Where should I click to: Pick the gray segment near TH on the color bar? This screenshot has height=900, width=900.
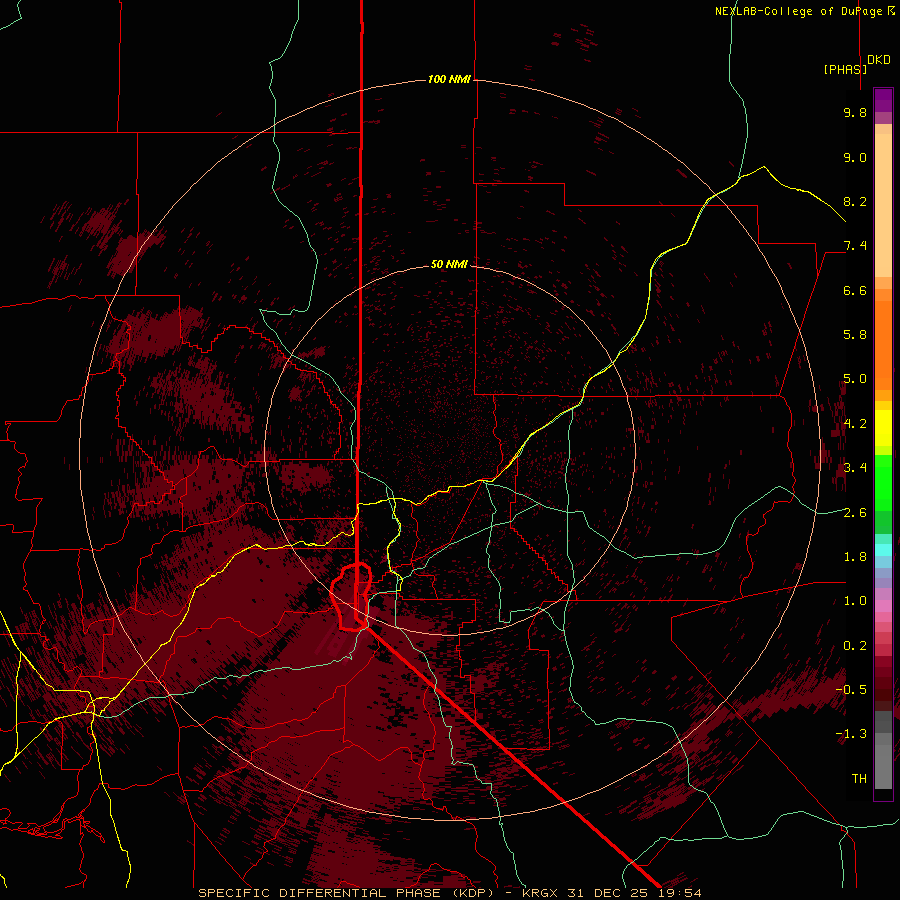(883, 766)
